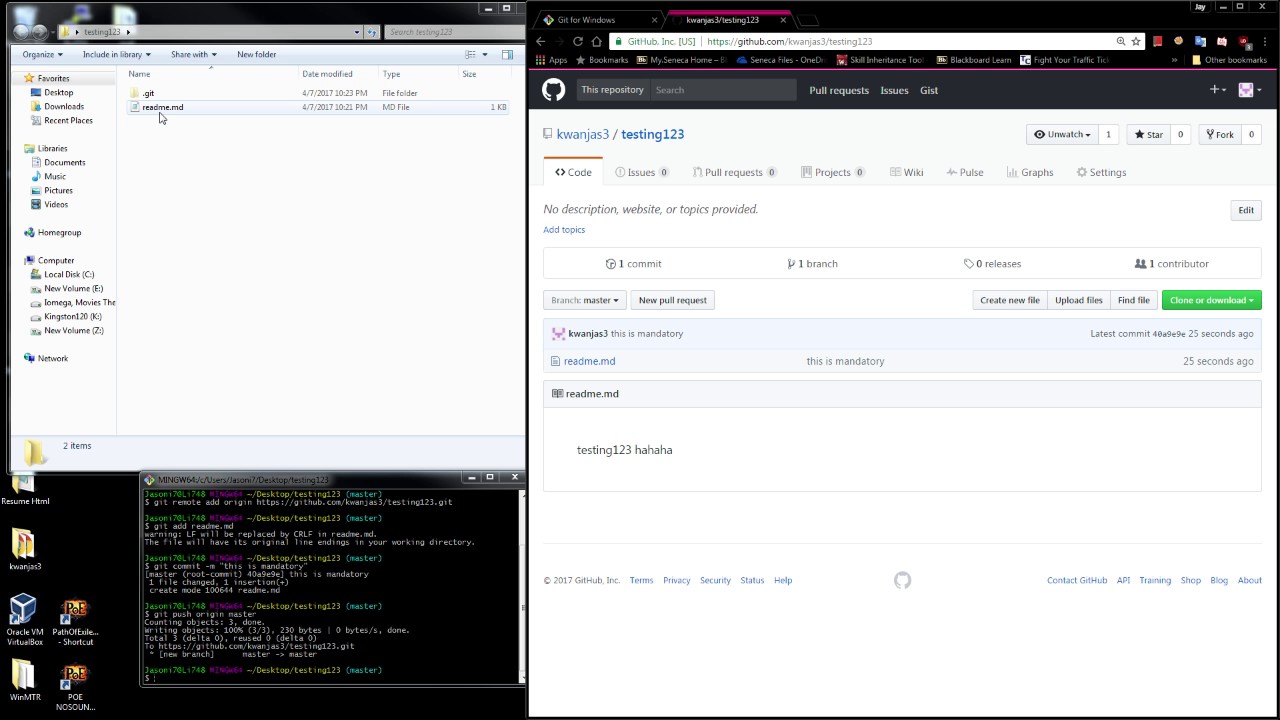The width and height of the screenshot is (1280, 720).
Task: Select Homegroup in Explorer navigation pane
Action: tap(58, 232)
